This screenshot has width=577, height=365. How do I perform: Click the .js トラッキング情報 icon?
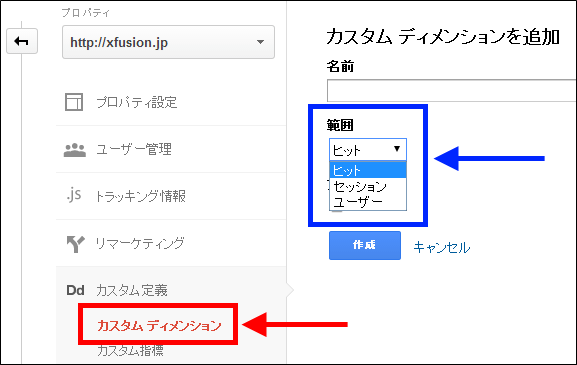tap(74, 195)
